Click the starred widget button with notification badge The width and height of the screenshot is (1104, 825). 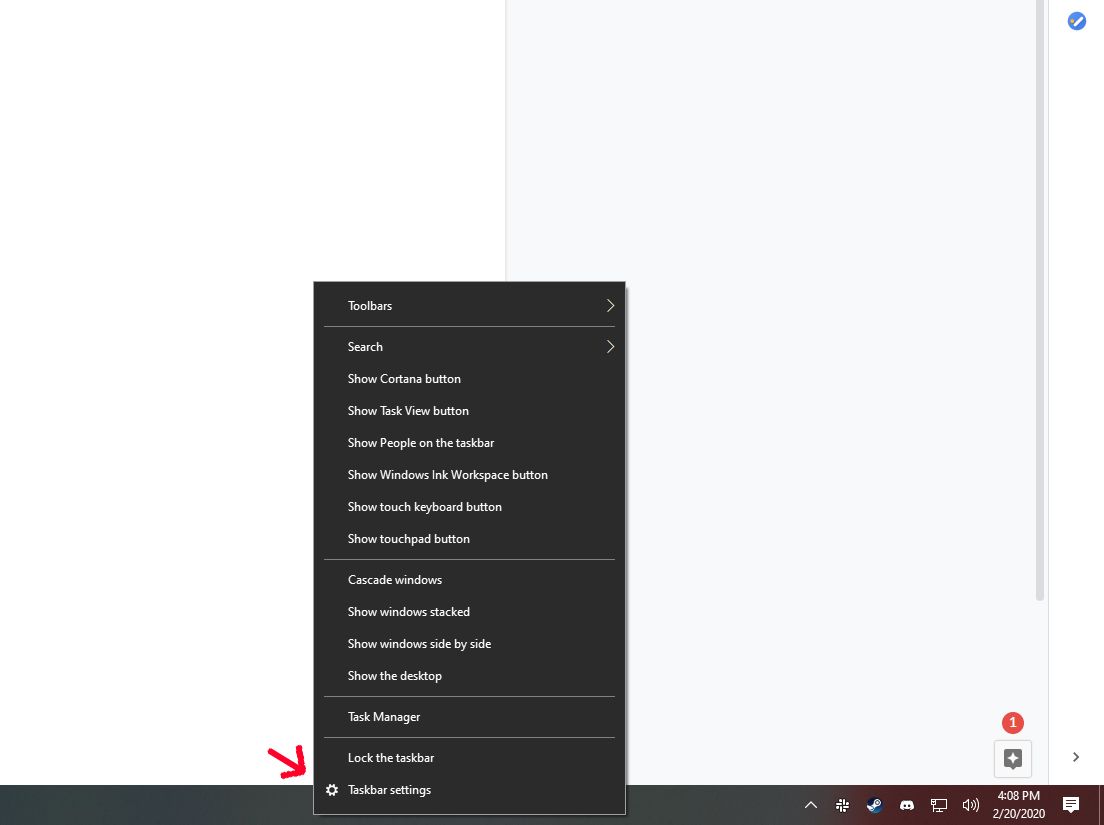point(1012,758)
